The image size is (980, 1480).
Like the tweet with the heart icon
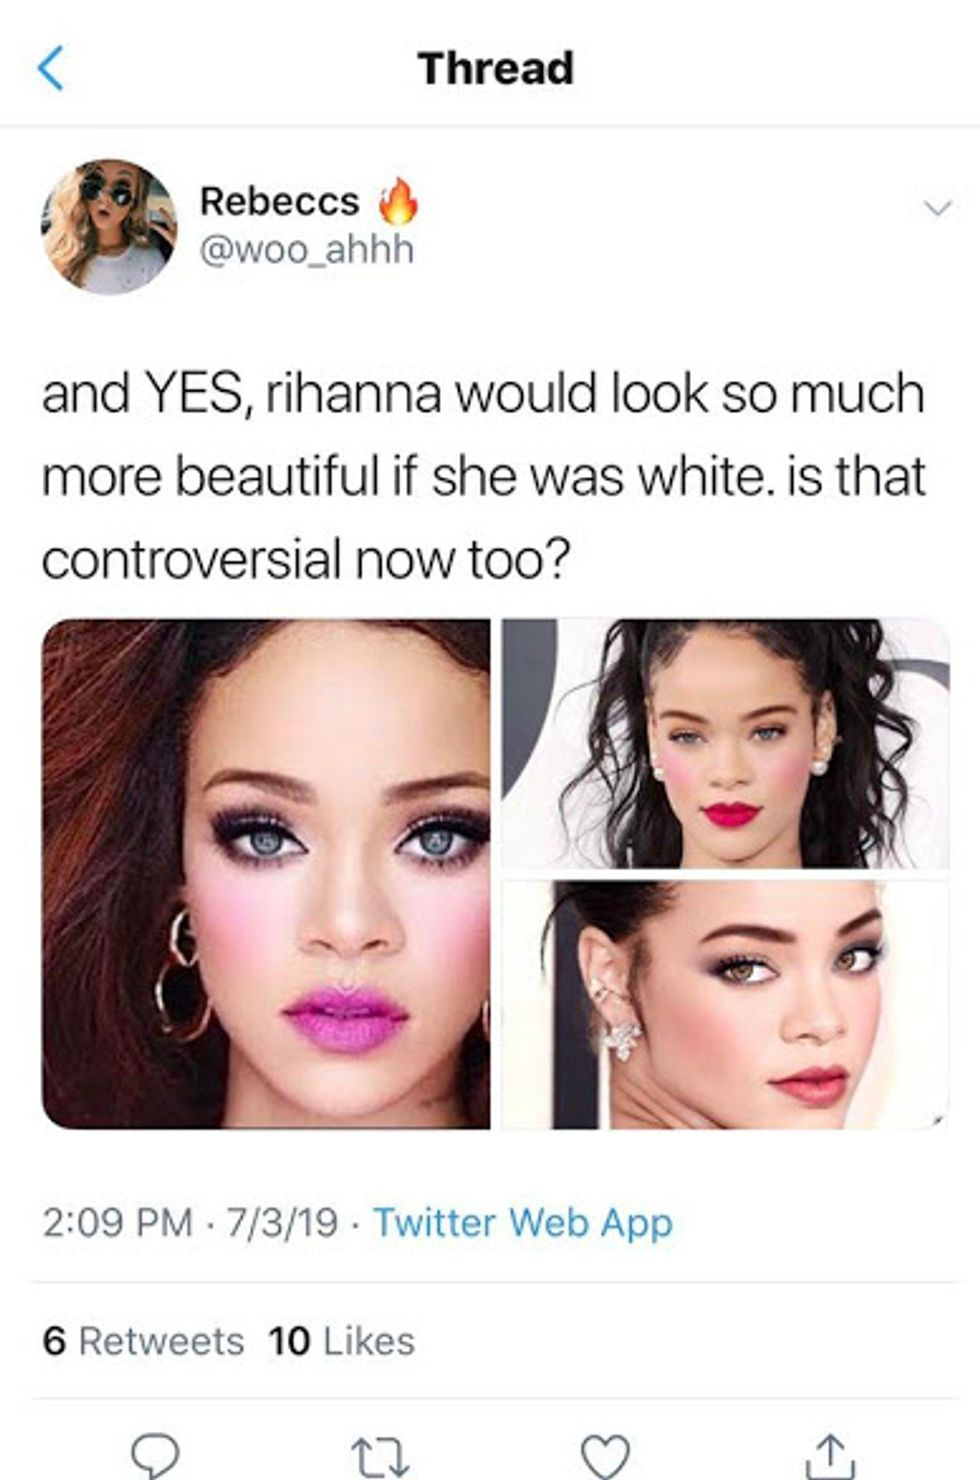pos(605,1456)
